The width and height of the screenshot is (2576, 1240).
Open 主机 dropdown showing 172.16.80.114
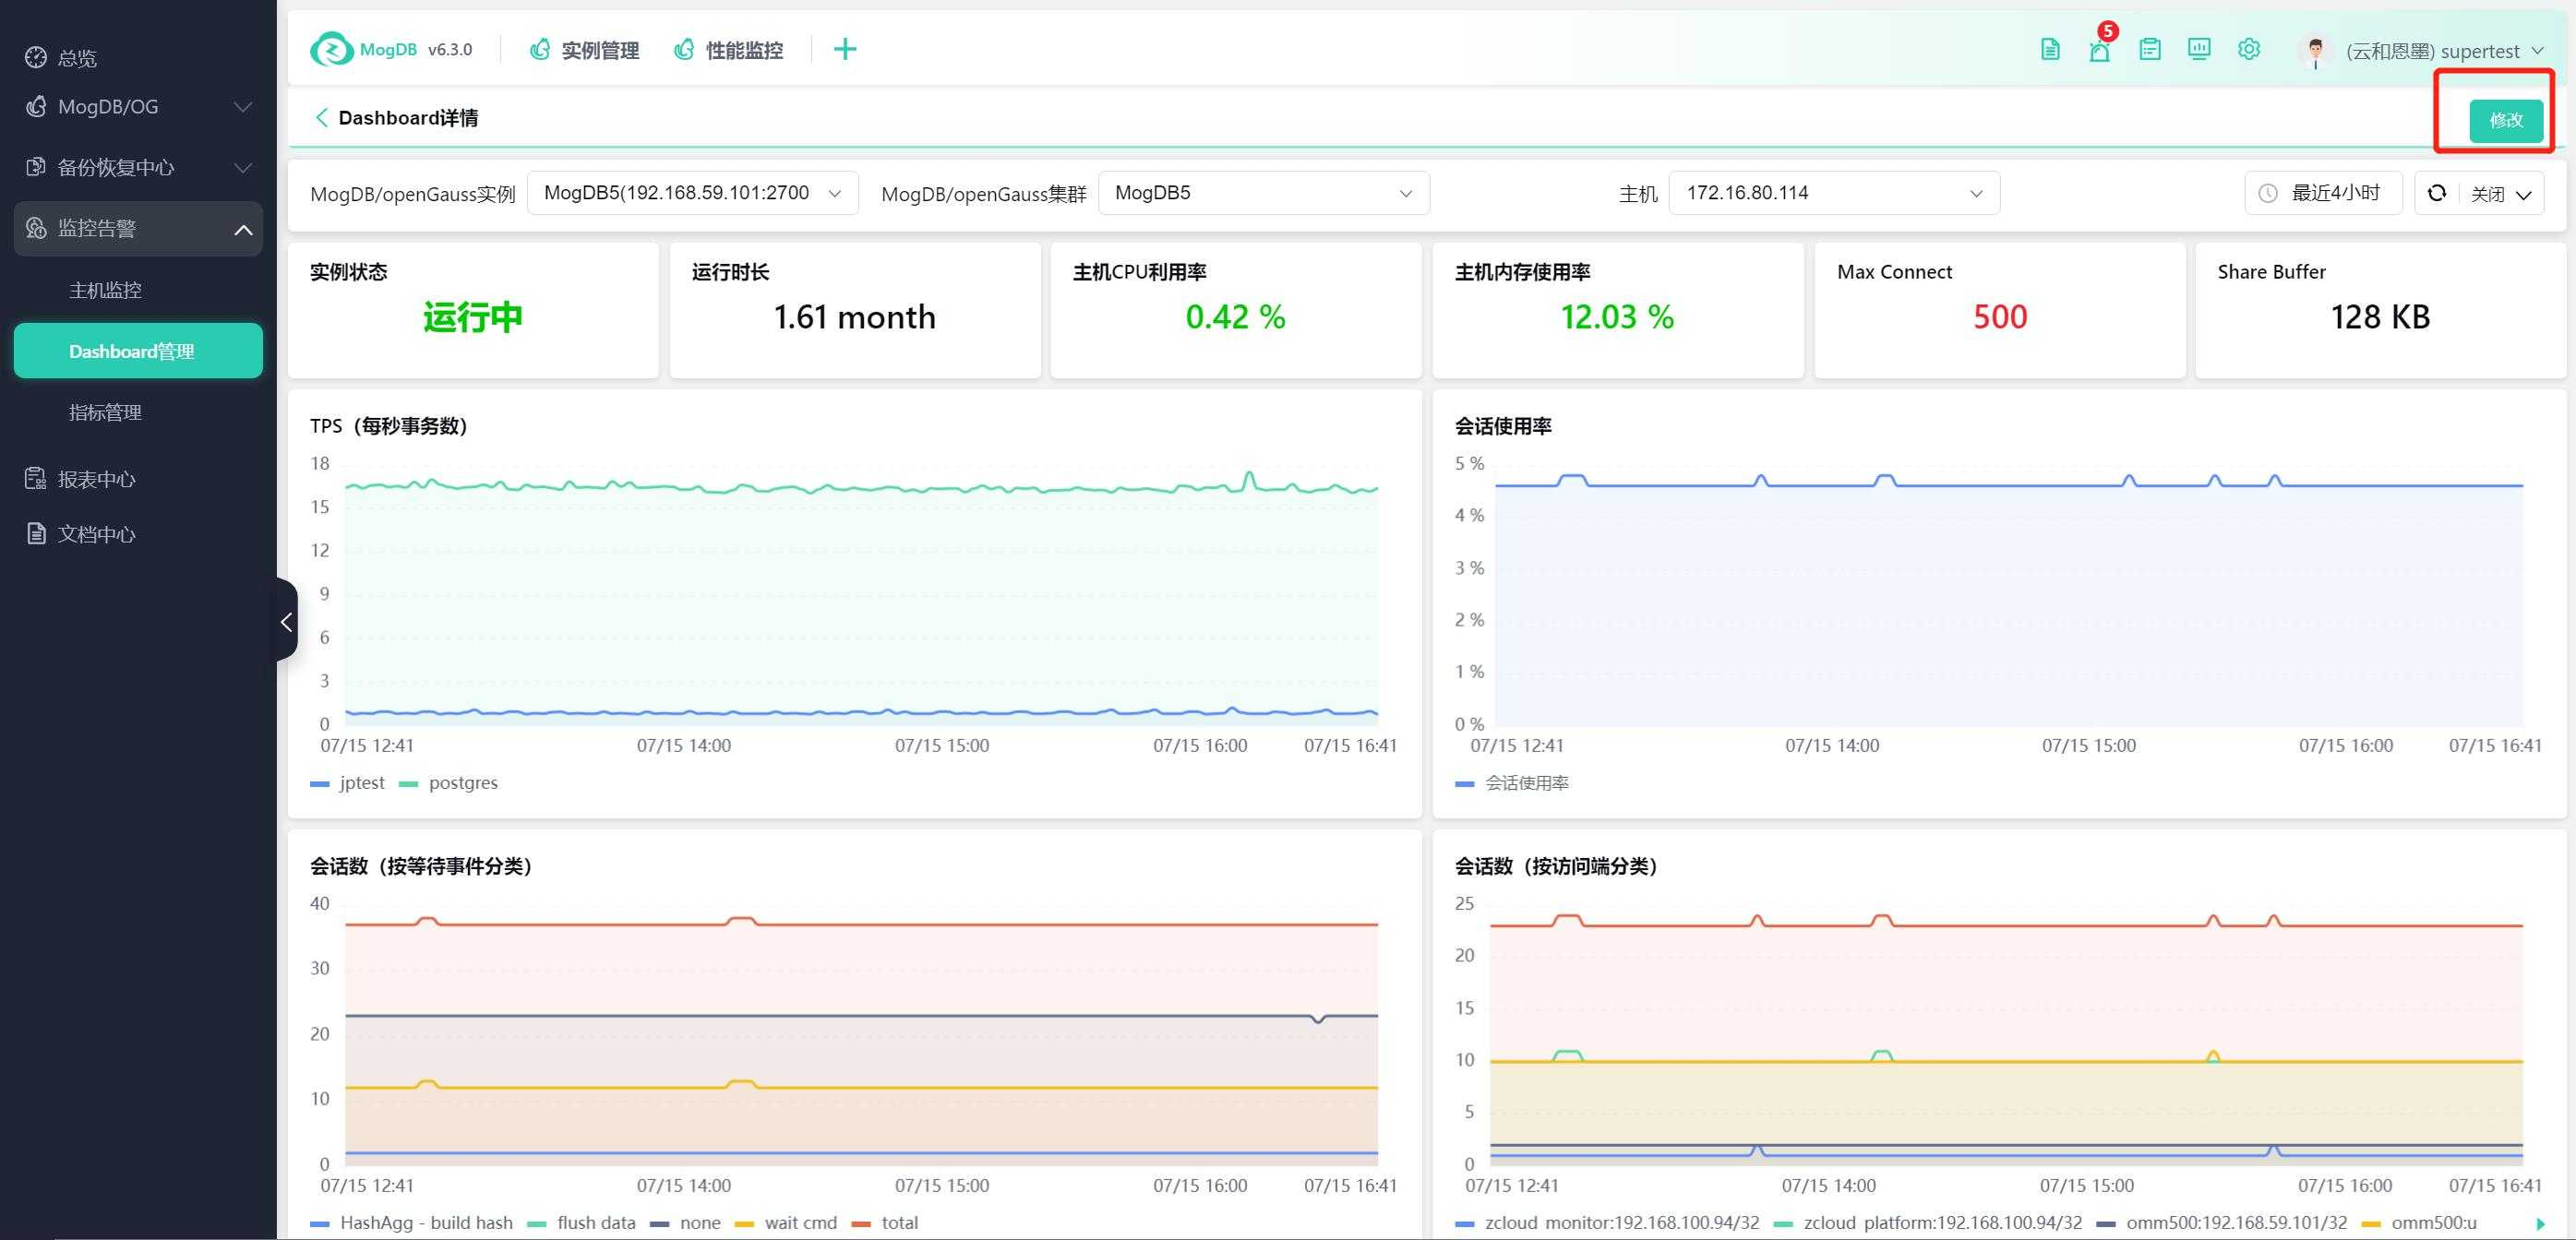(1834, 193)
